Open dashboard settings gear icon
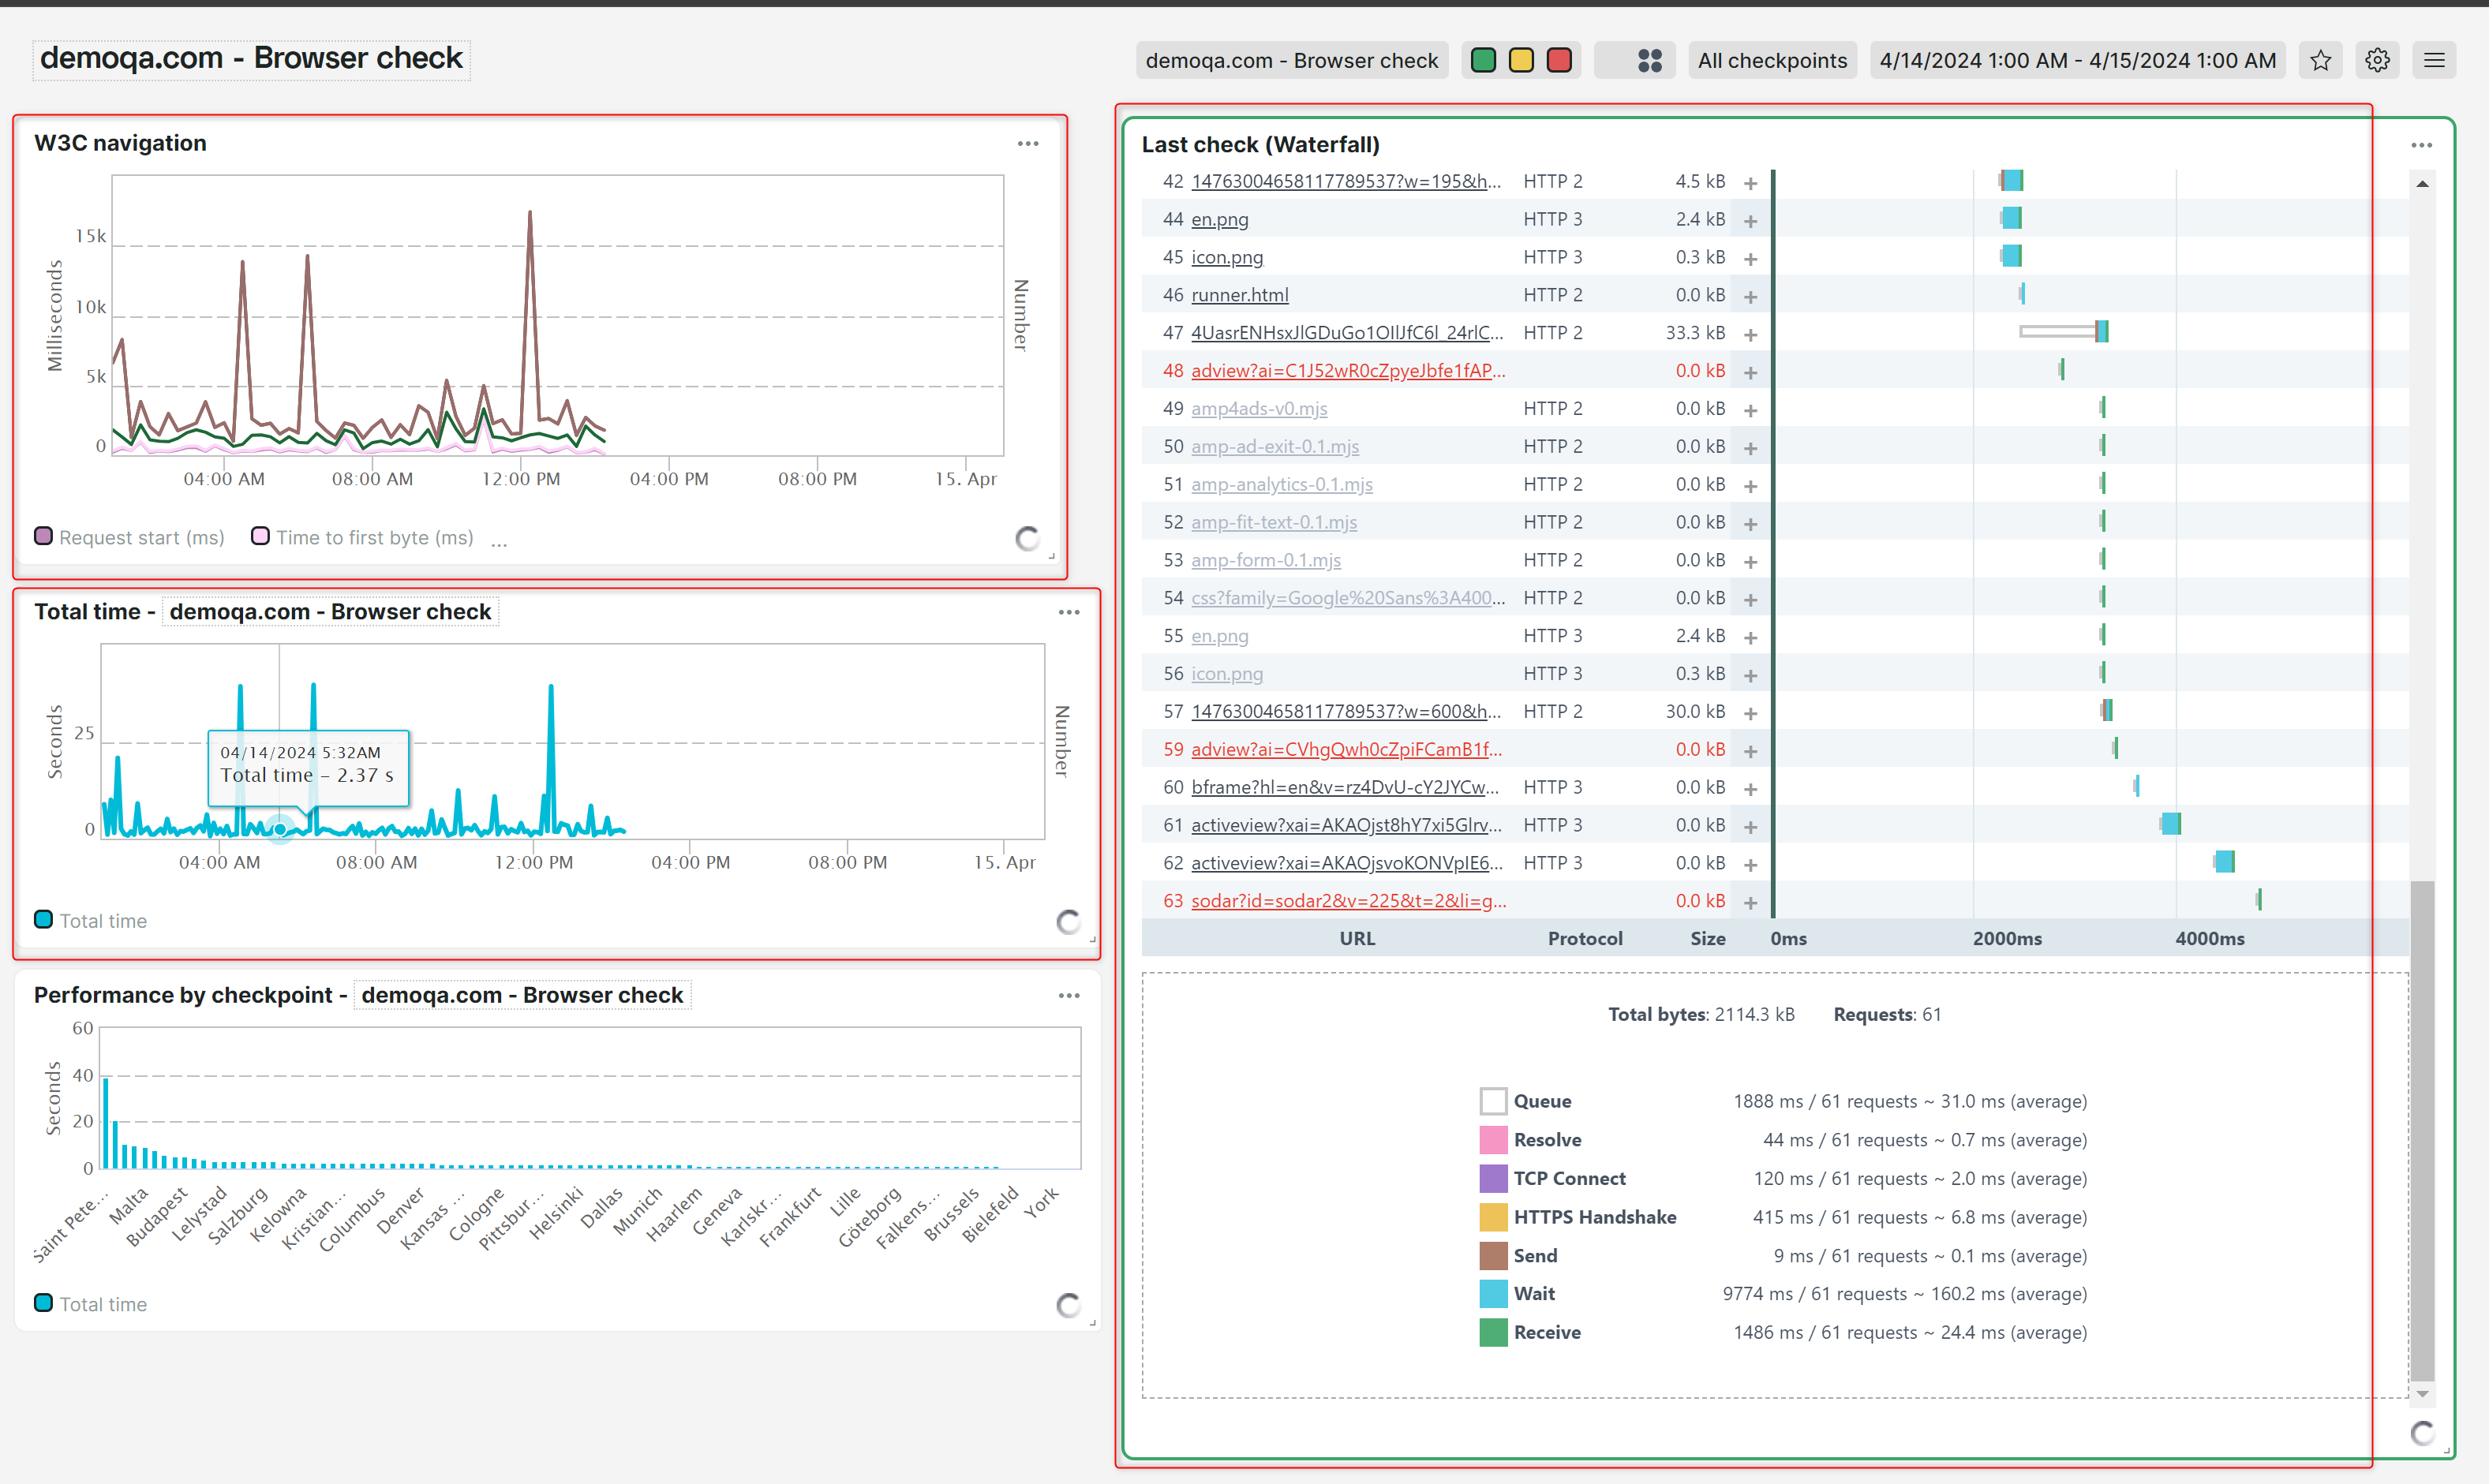 point(2377,61)
